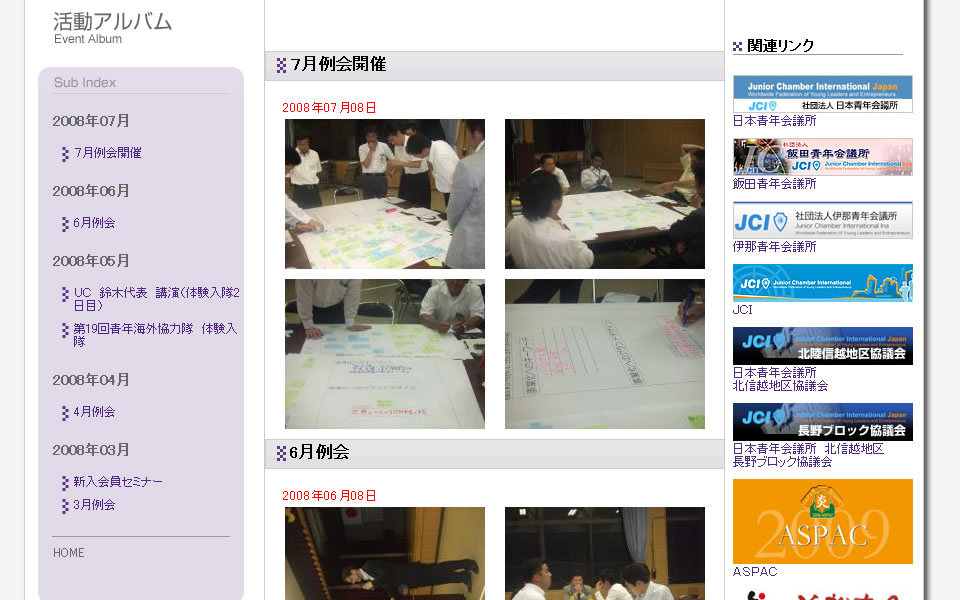Open the 7月例会開催 sidebar link

click(x=108, y=152)
